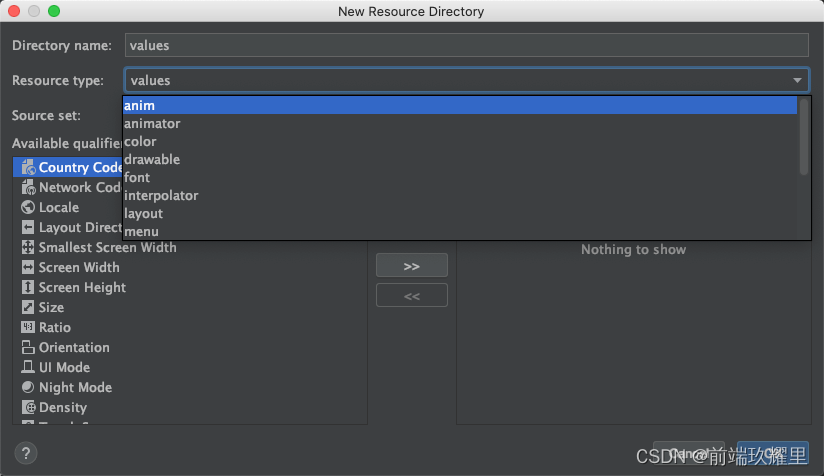Select Smallest Screen Width qualifier

[190, 247]
